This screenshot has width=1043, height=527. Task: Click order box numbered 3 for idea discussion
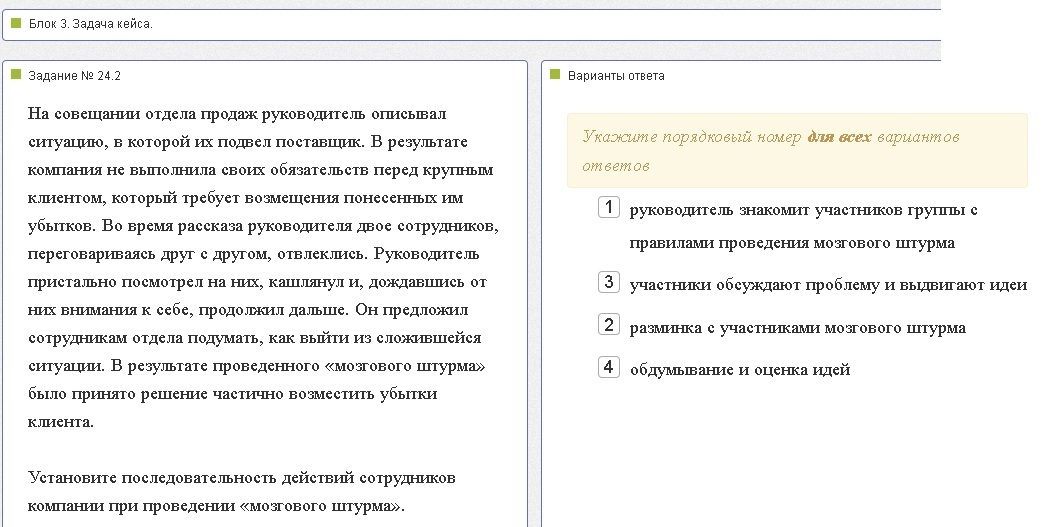[x=609, y=282]
